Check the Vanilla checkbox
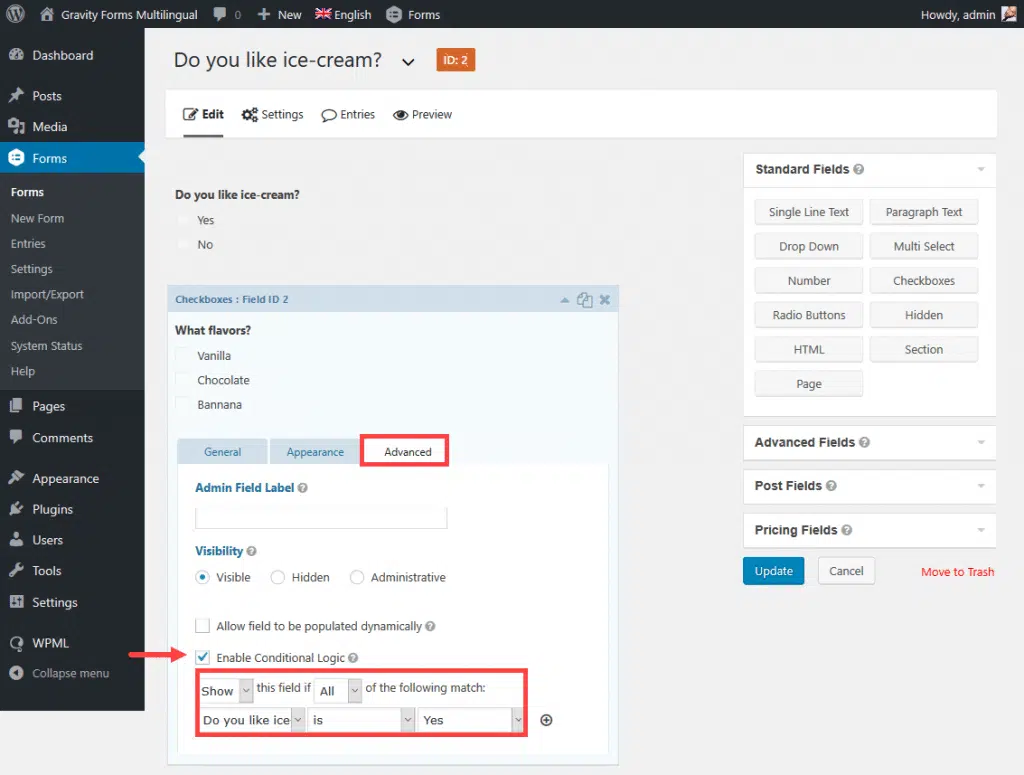Viewport: 1024px width, 775px height. (183, 355)
